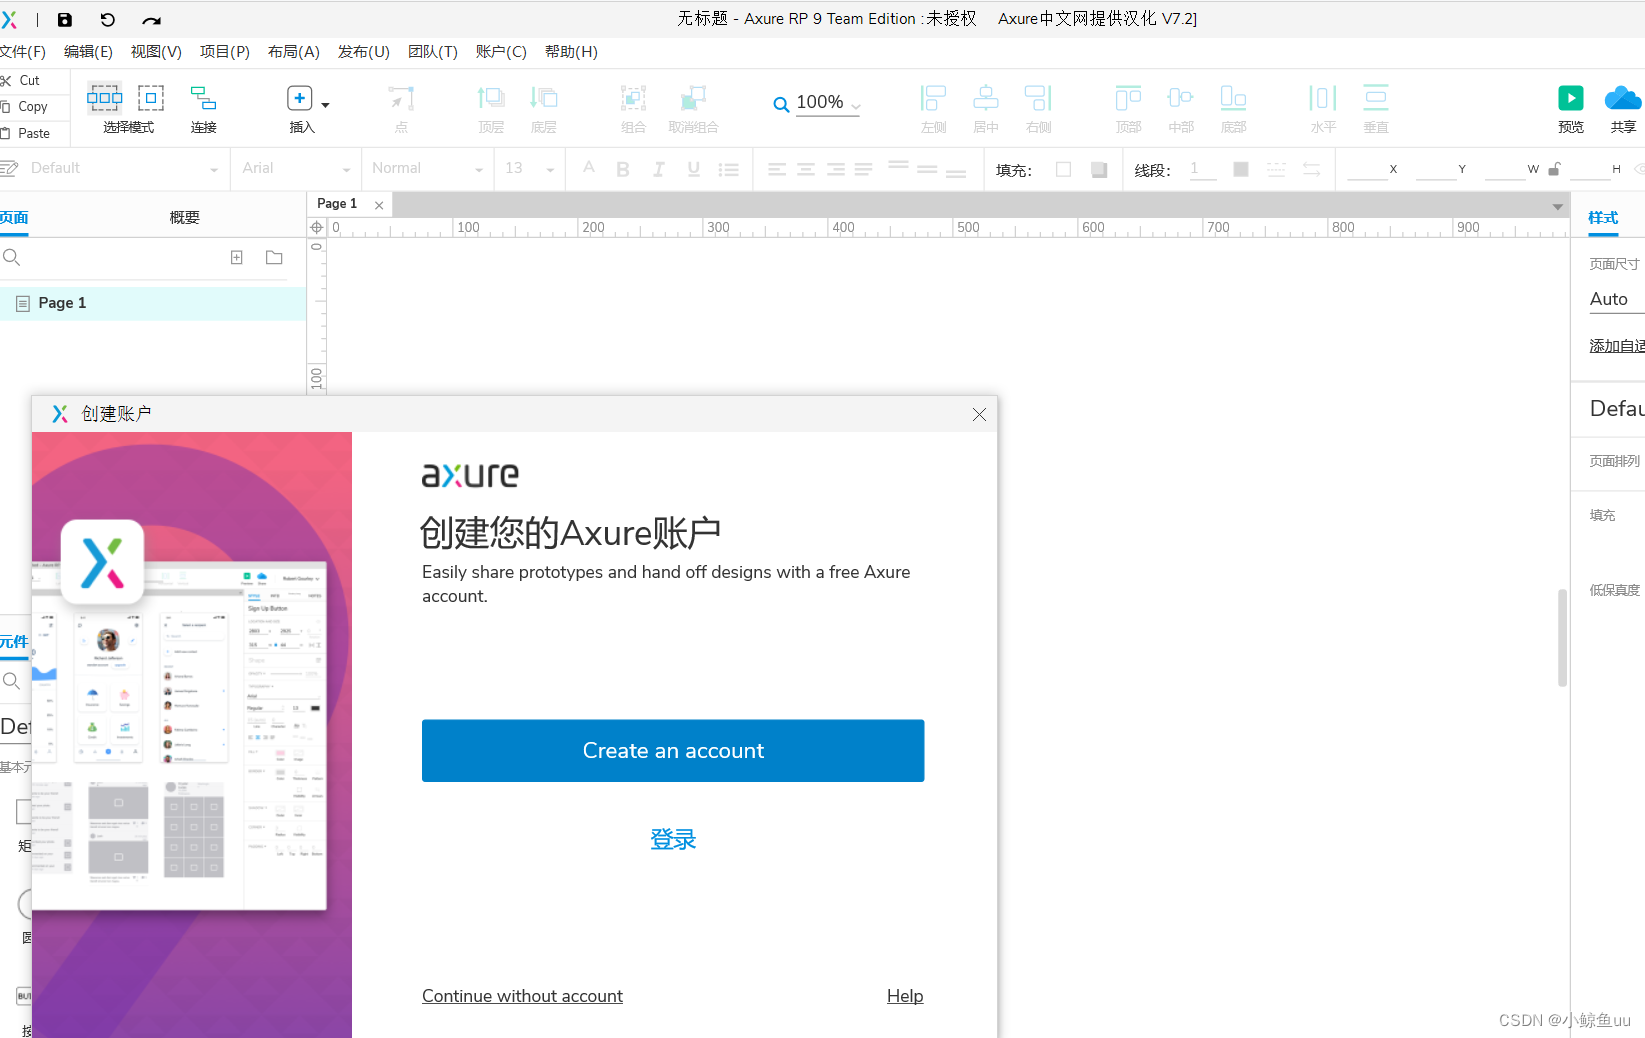The image size is (1645, 1038).
Task: Open the 填充 fill color swatch
Action: click(1062, 169)
